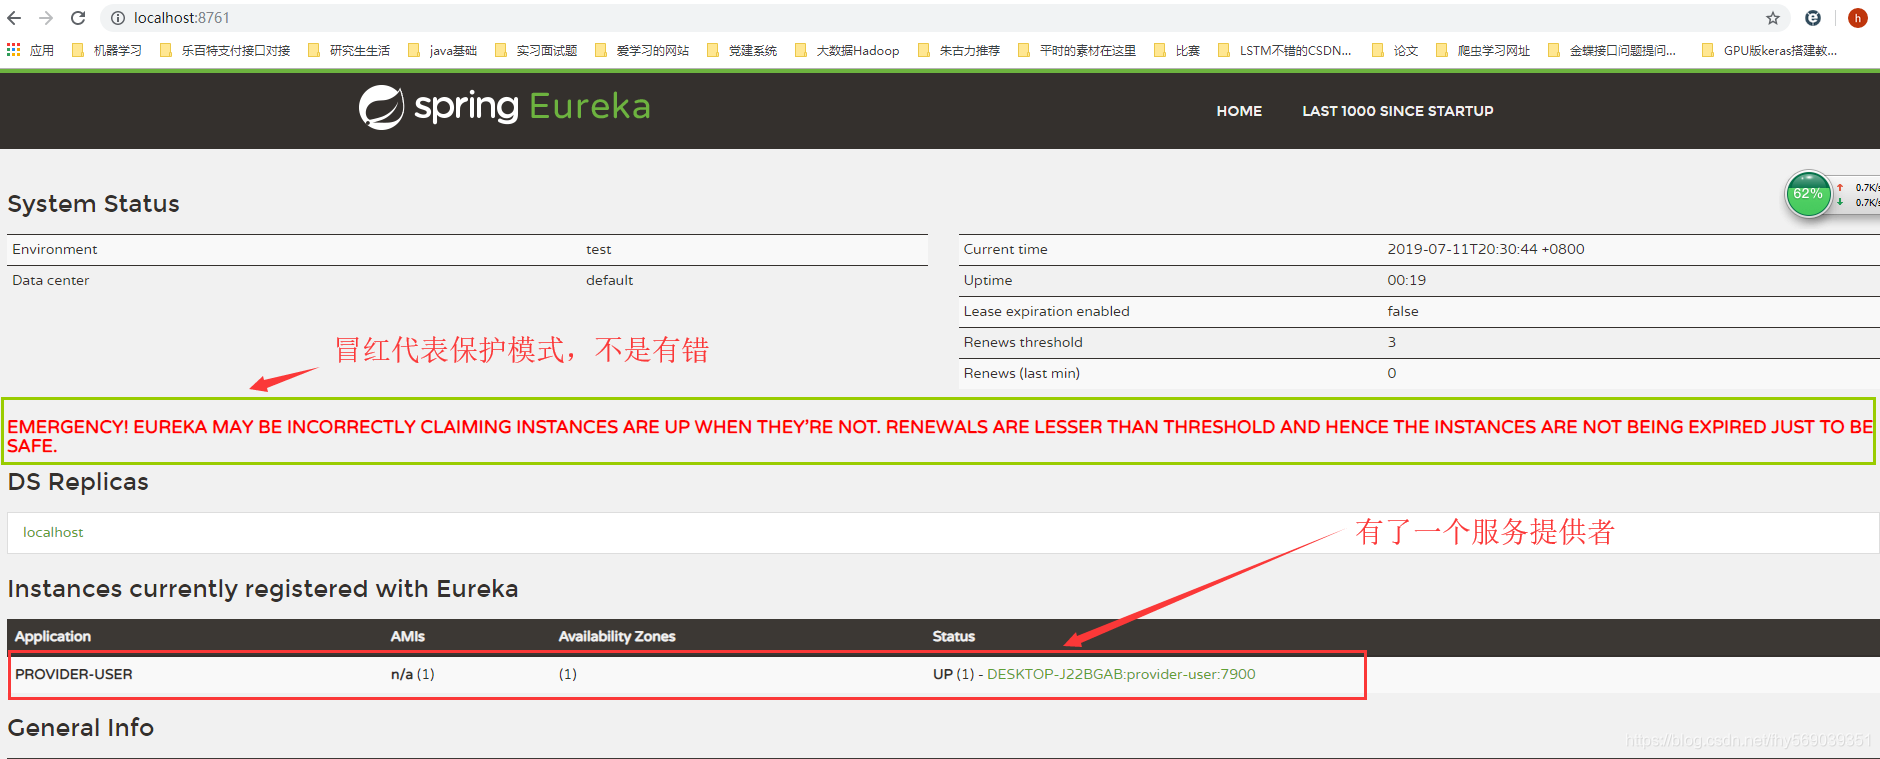The height and width of the screenshot is (759, 1880).
Task: Open the 平时的素材在这里 bookmark folder
Action: pyautogui.click(x=1077, y=50)
